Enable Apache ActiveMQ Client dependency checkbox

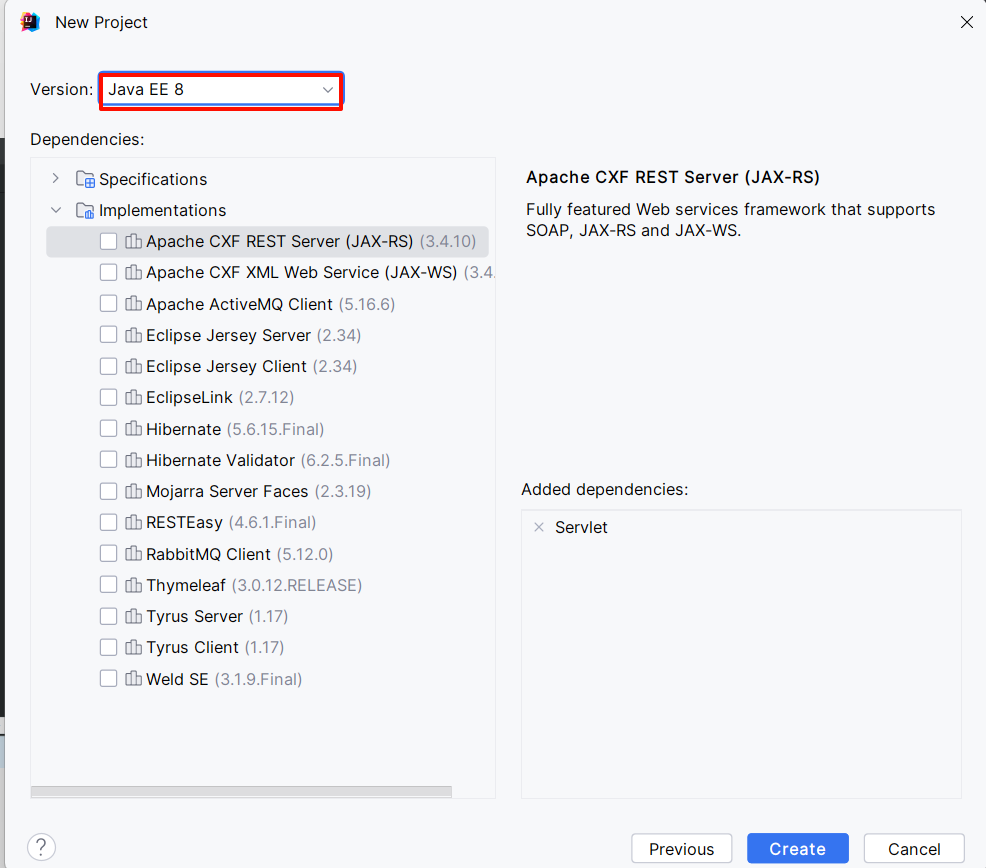click(108, 304)
